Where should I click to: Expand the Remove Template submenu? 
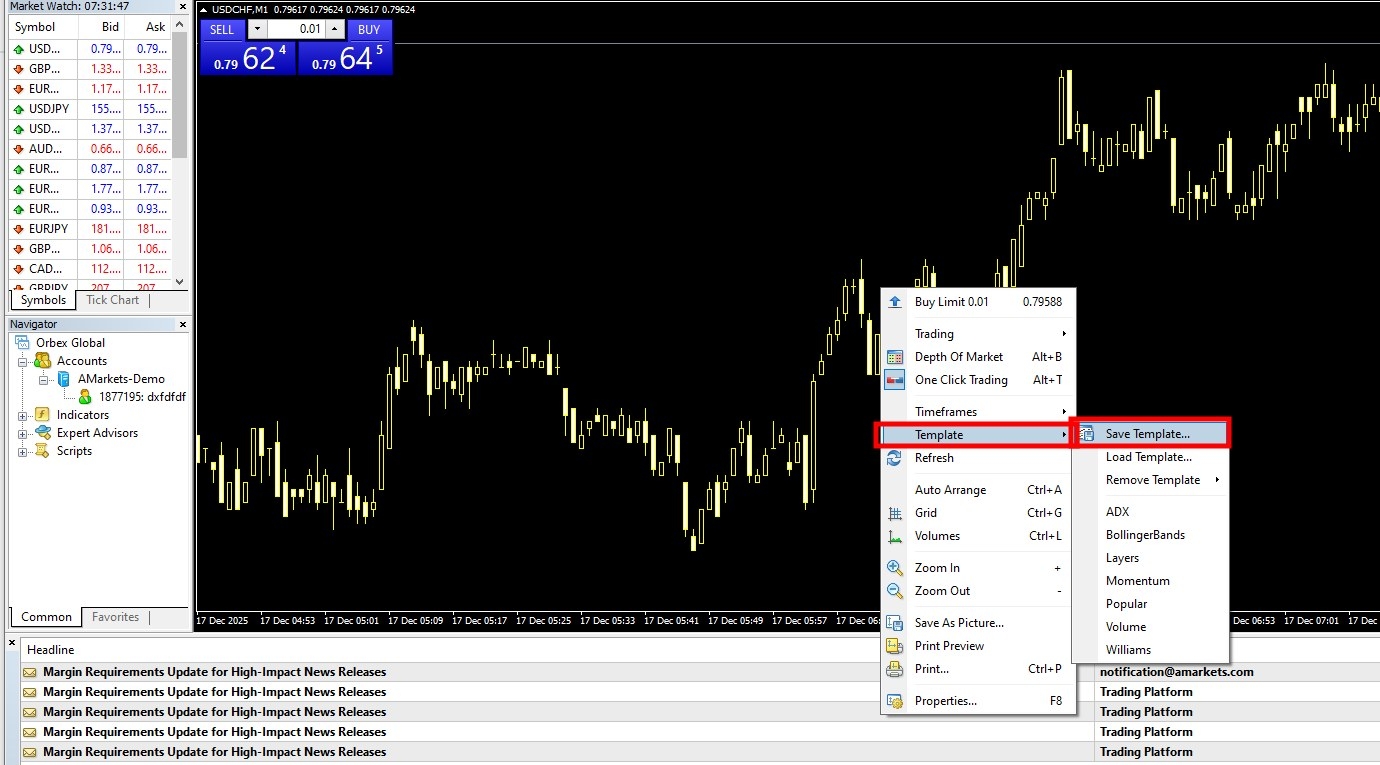[x=1153, y=480]
